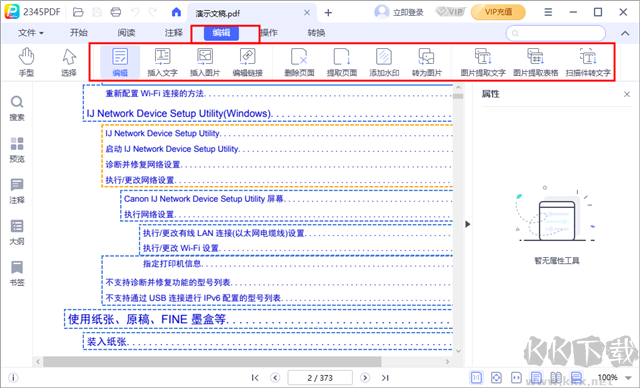Open the hamburger main menu

(x=548, y=12)
